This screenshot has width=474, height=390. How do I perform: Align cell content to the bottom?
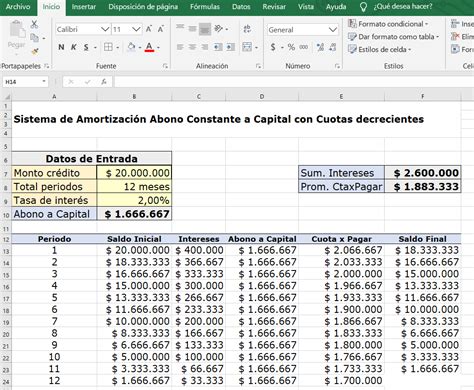point(205,29)
